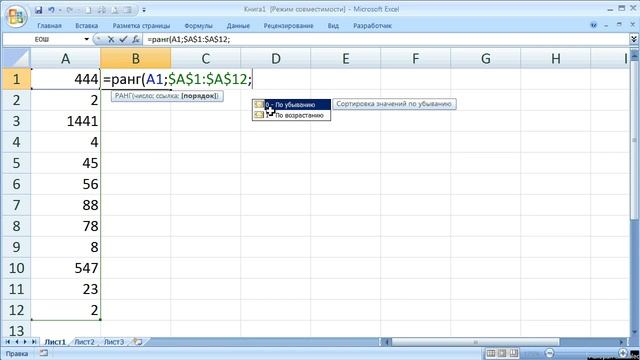
Task: Go to the Данные ribbon tab
Action: [x=238, y=26]
